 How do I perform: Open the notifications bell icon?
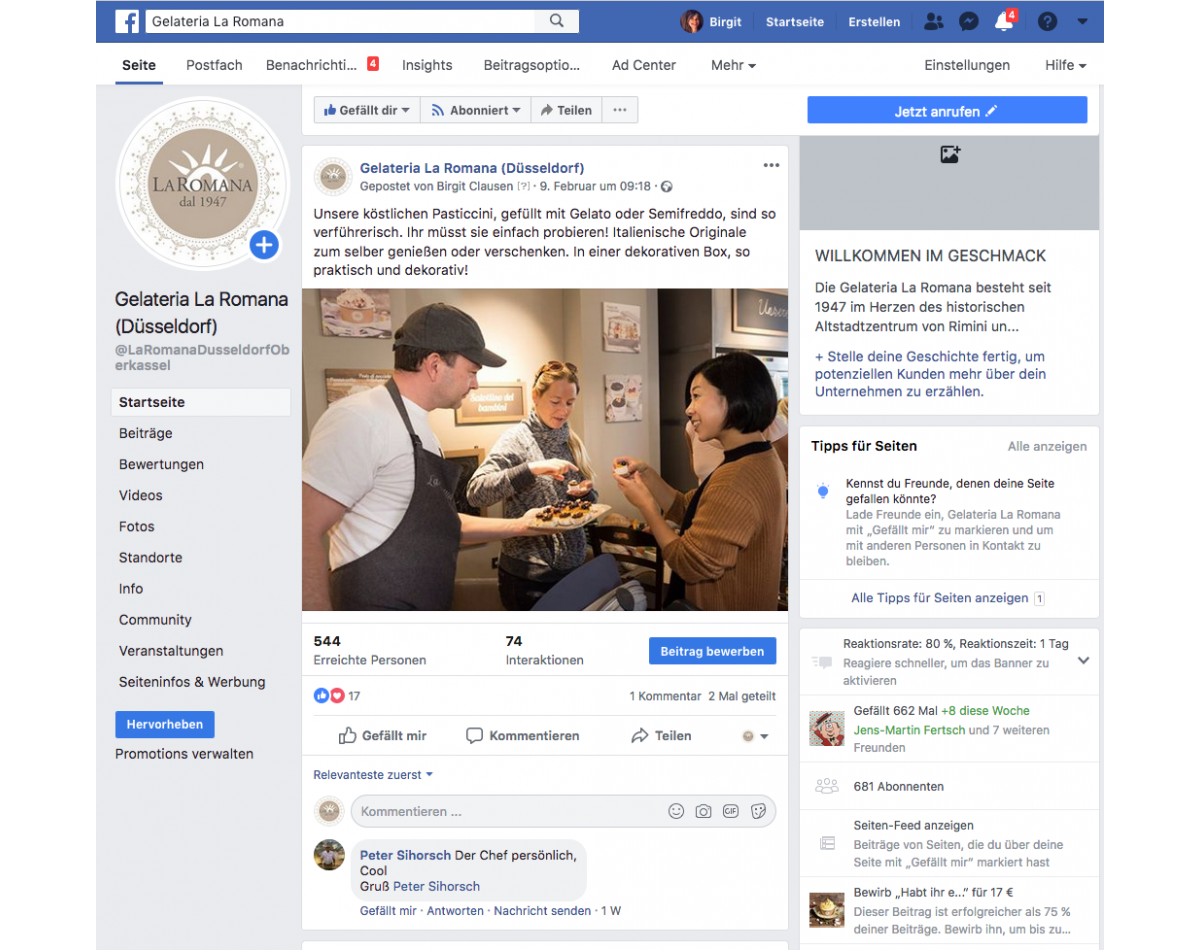click(x=1004, y=21)
